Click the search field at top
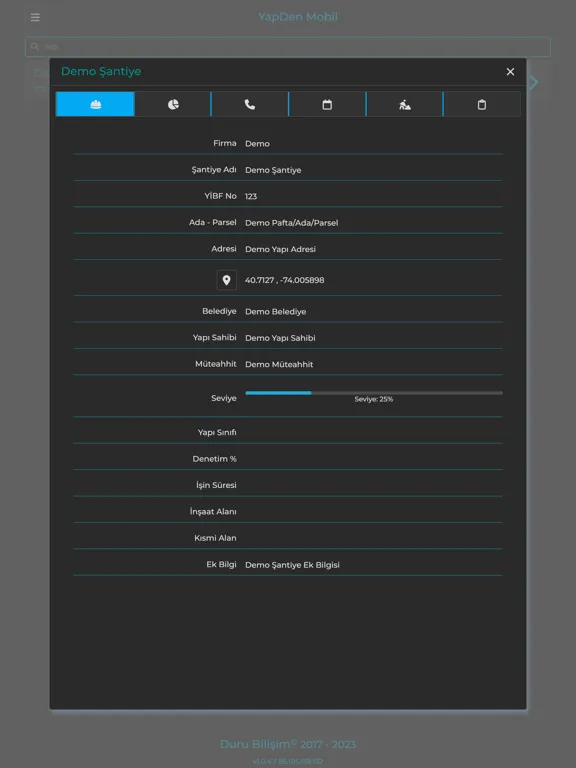 [x=288, y=47]
